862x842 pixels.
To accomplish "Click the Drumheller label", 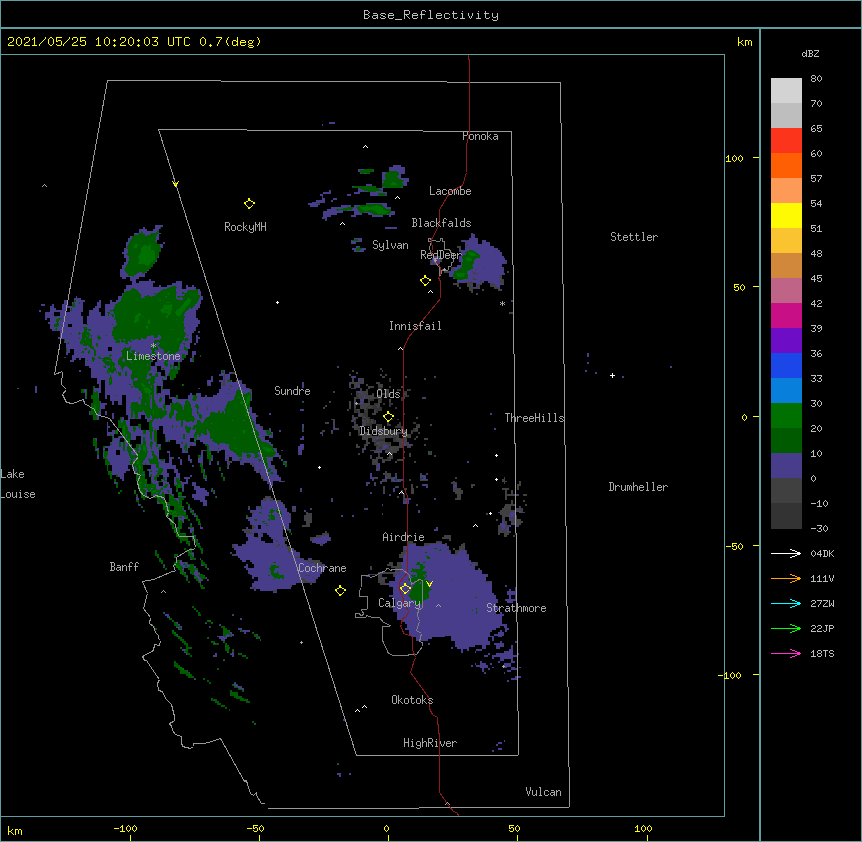I will (638, 487).
